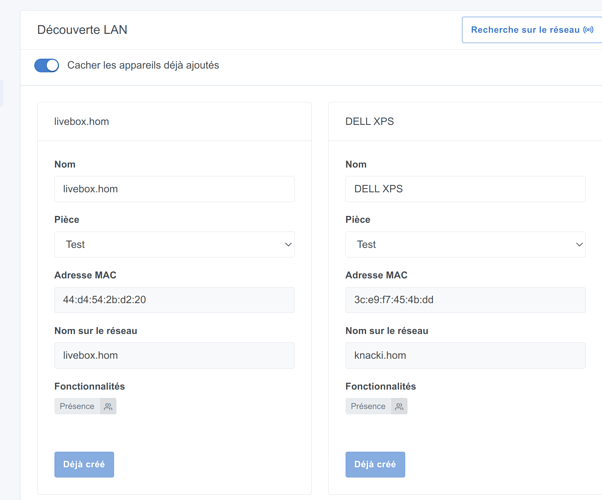Screen dimensions: 602x500
Task: Click the livebox.hom card header title
Action: click(82, 122)
